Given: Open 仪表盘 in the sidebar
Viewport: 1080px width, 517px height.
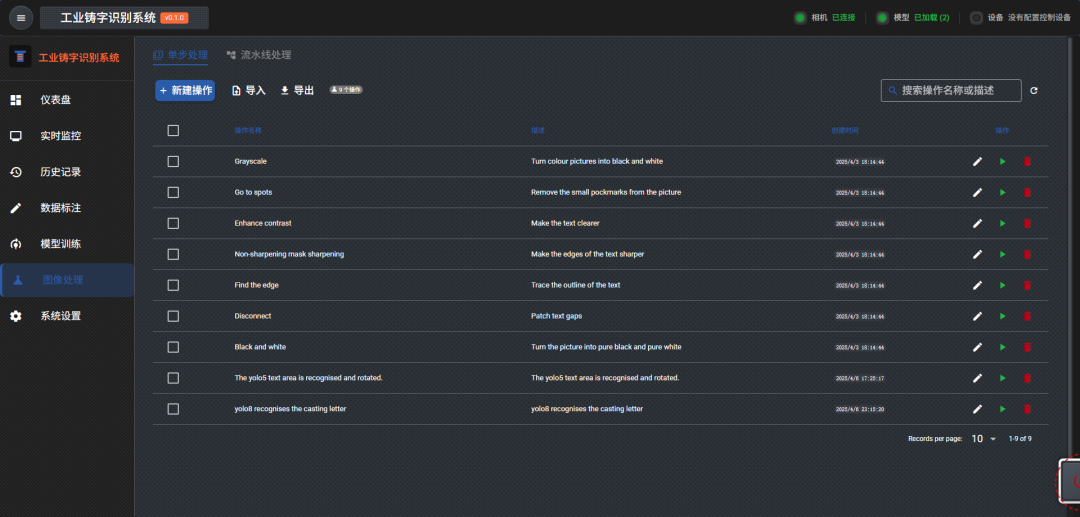Looking at the screenshot, I should 67,101.
